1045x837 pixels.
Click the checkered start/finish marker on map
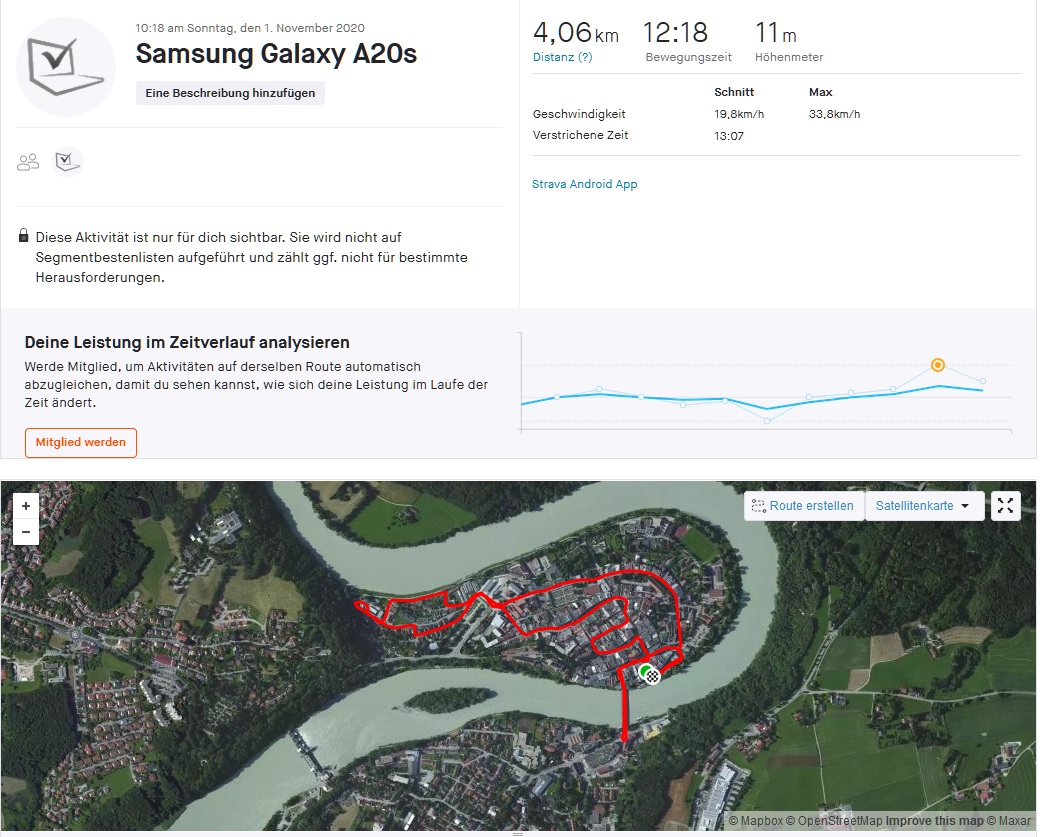pos(651,676)
